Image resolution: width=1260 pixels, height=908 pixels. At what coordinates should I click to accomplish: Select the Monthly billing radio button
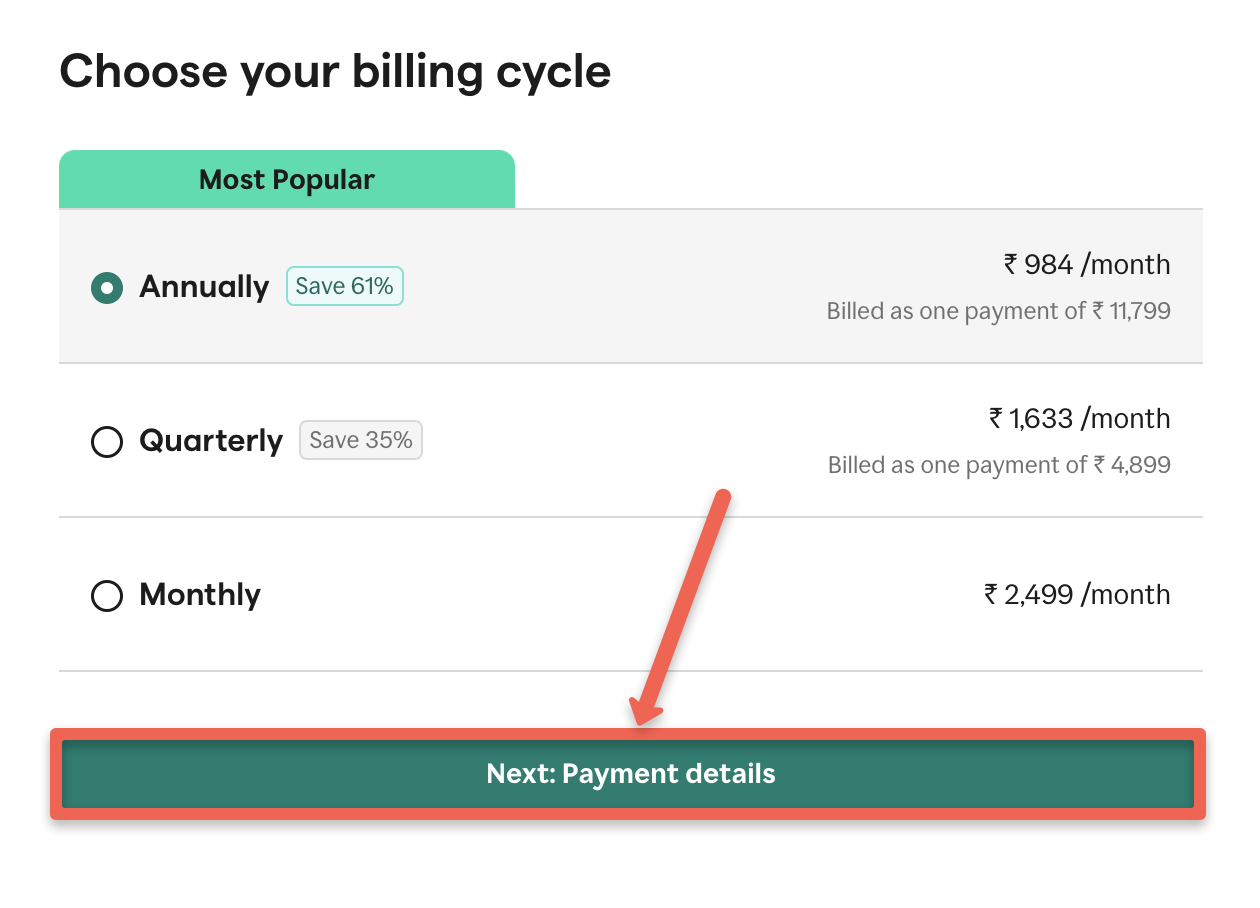click(106, 596)
